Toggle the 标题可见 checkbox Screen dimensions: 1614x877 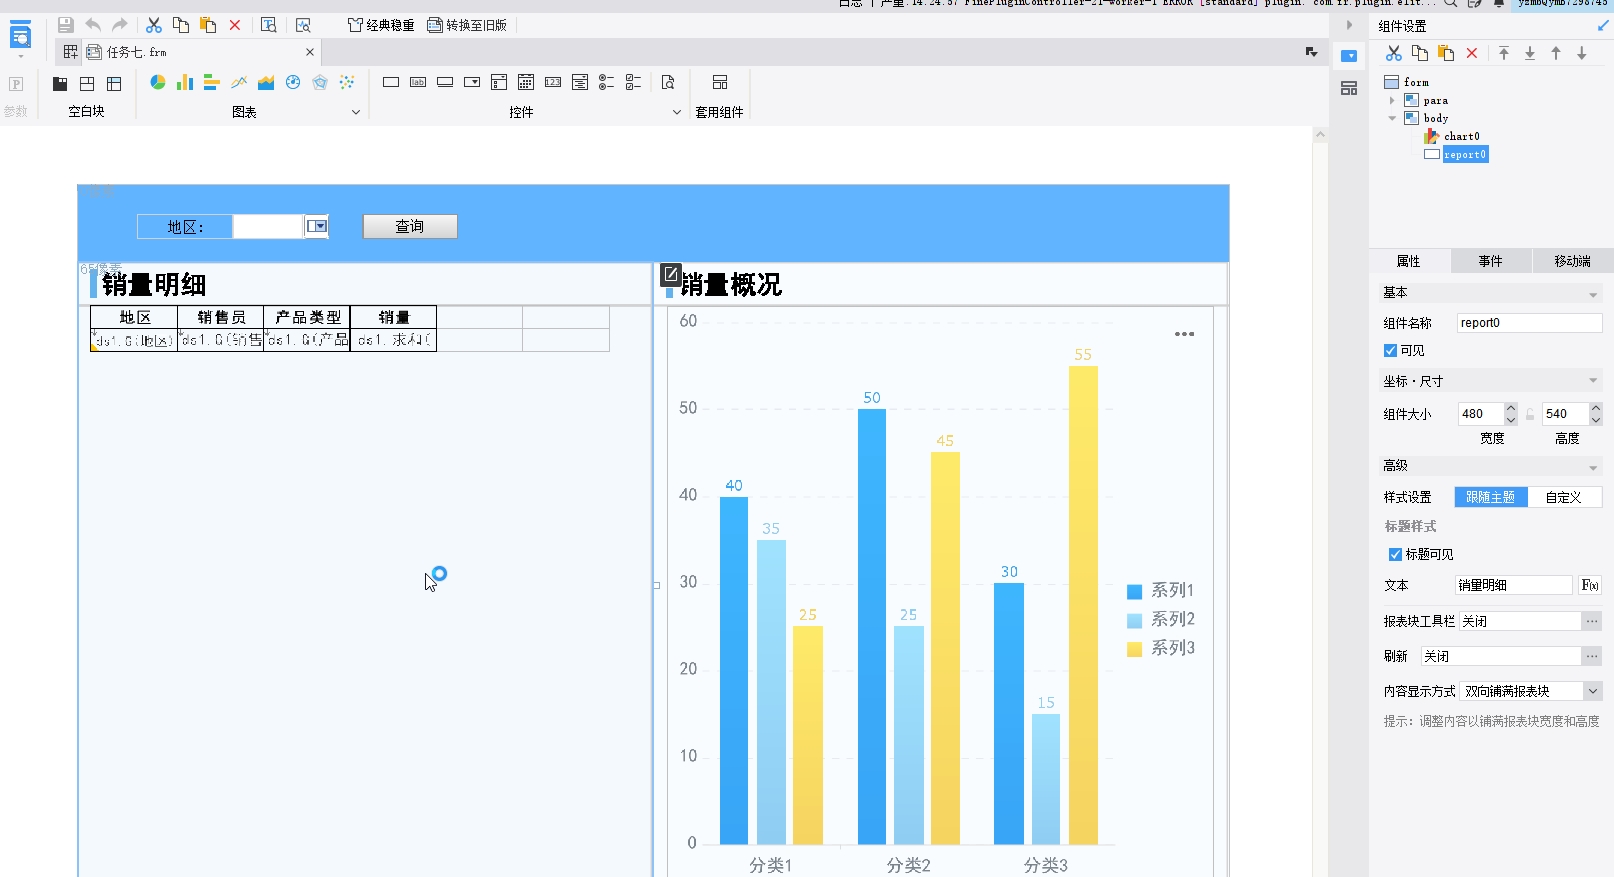pos(1395,554)
